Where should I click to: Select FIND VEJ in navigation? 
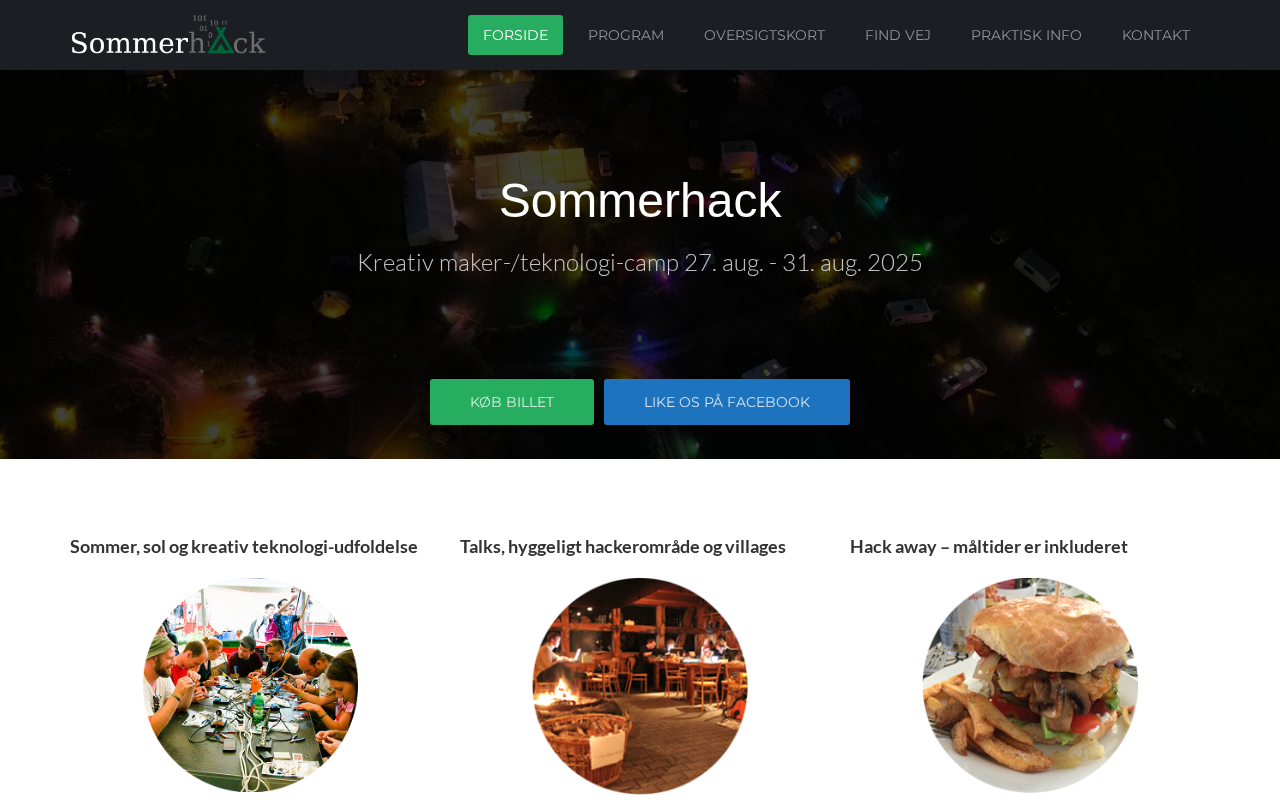pos(898,35)
